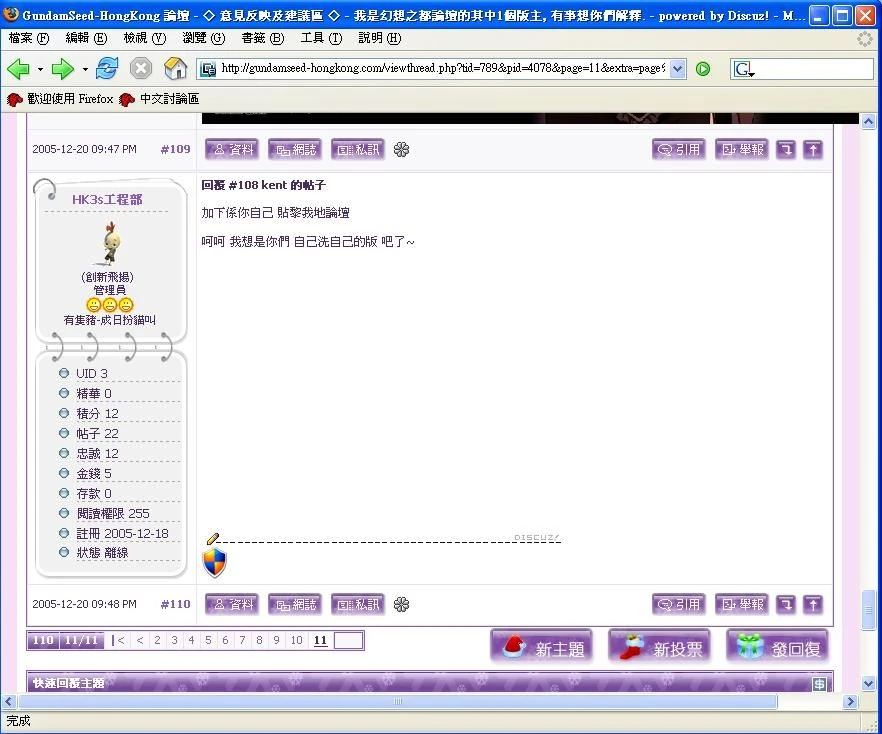The height and width of the screenshot is (734, 882).
Task: Click the shield signature image
Action: (x=214, y=563)
